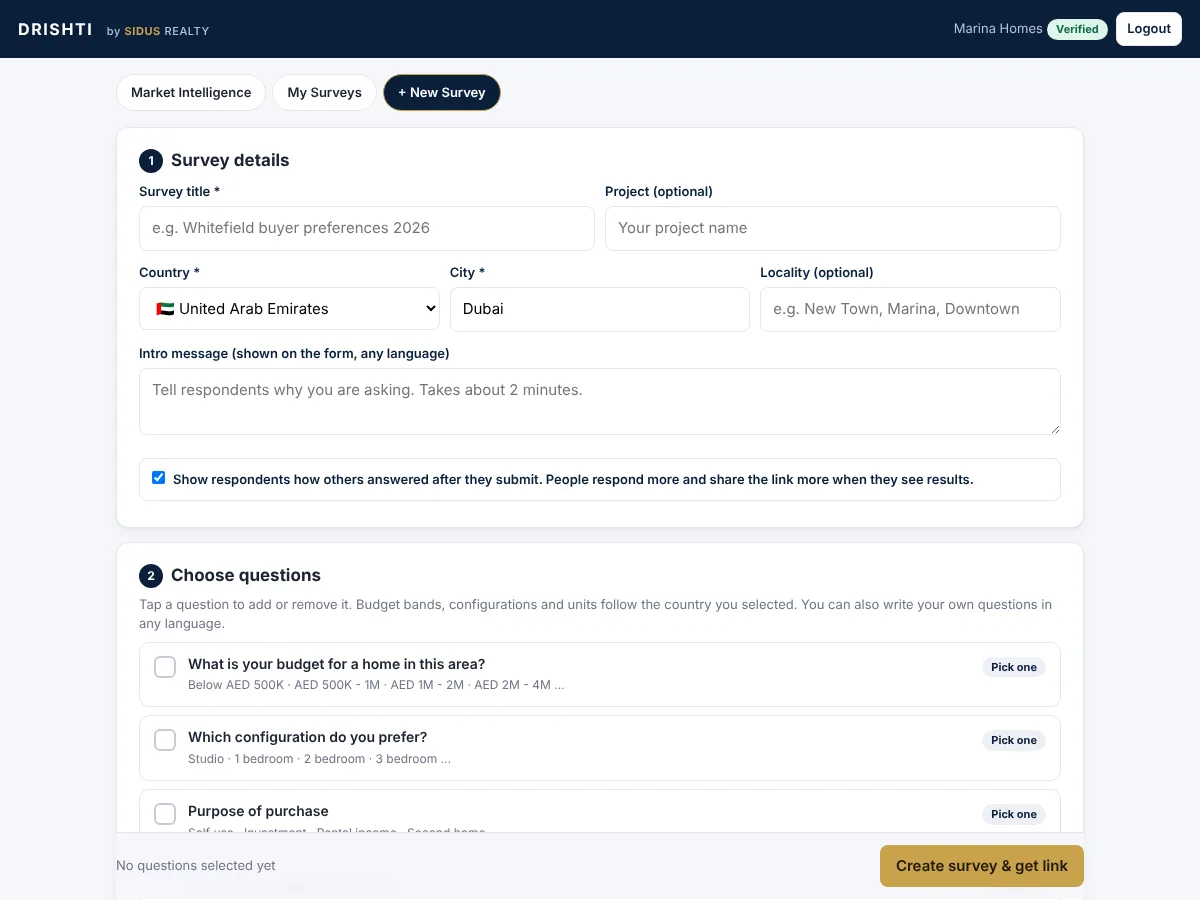Click the Logout button
This screenshot has height=900, width=1200.
tap(1149, 29)
